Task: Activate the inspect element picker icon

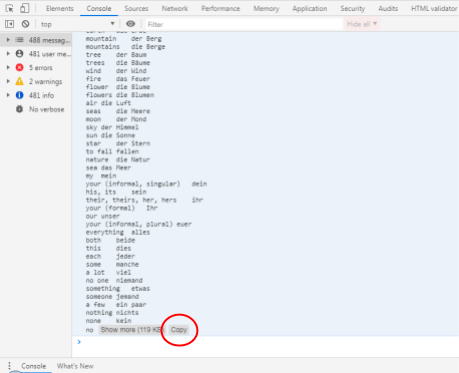Action: click(10, 8)
